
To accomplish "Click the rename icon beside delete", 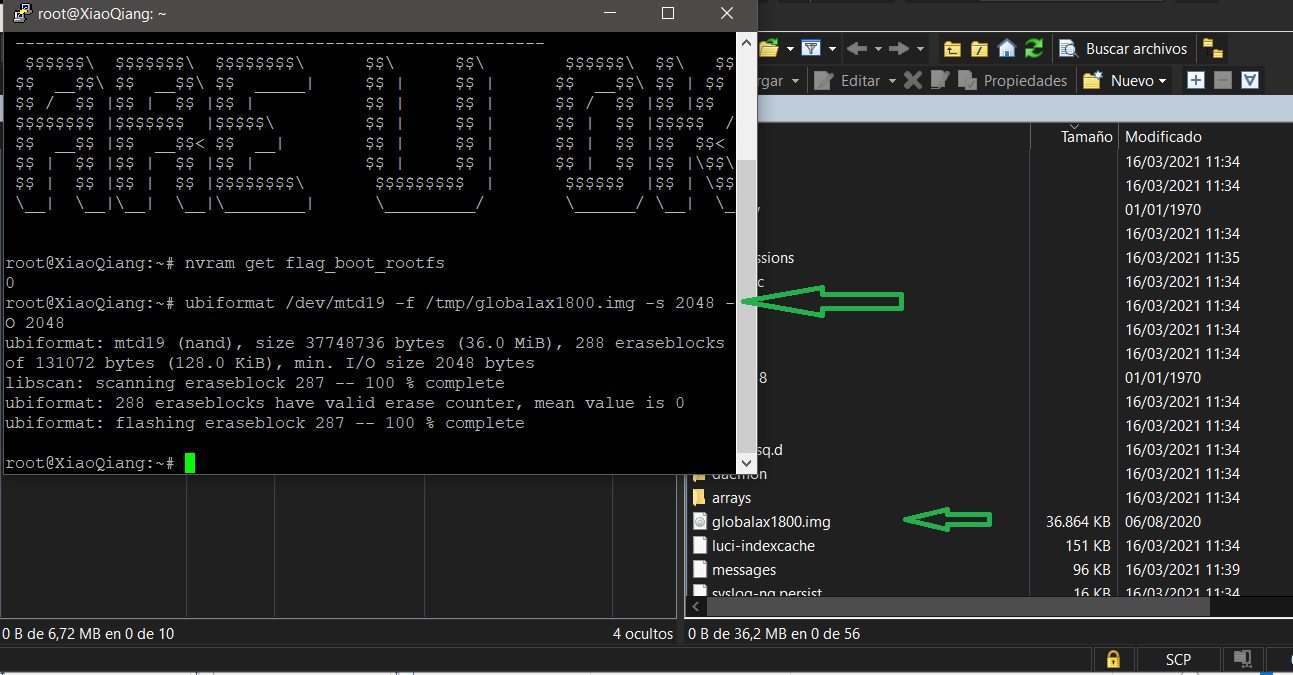I will click(x=938, y=80).
